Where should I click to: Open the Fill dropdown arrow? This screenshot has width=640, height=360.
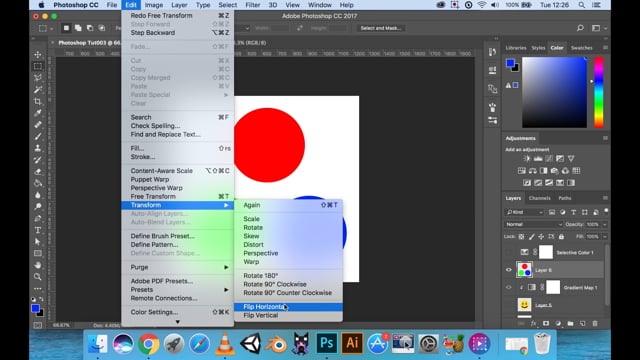point(604,237)
